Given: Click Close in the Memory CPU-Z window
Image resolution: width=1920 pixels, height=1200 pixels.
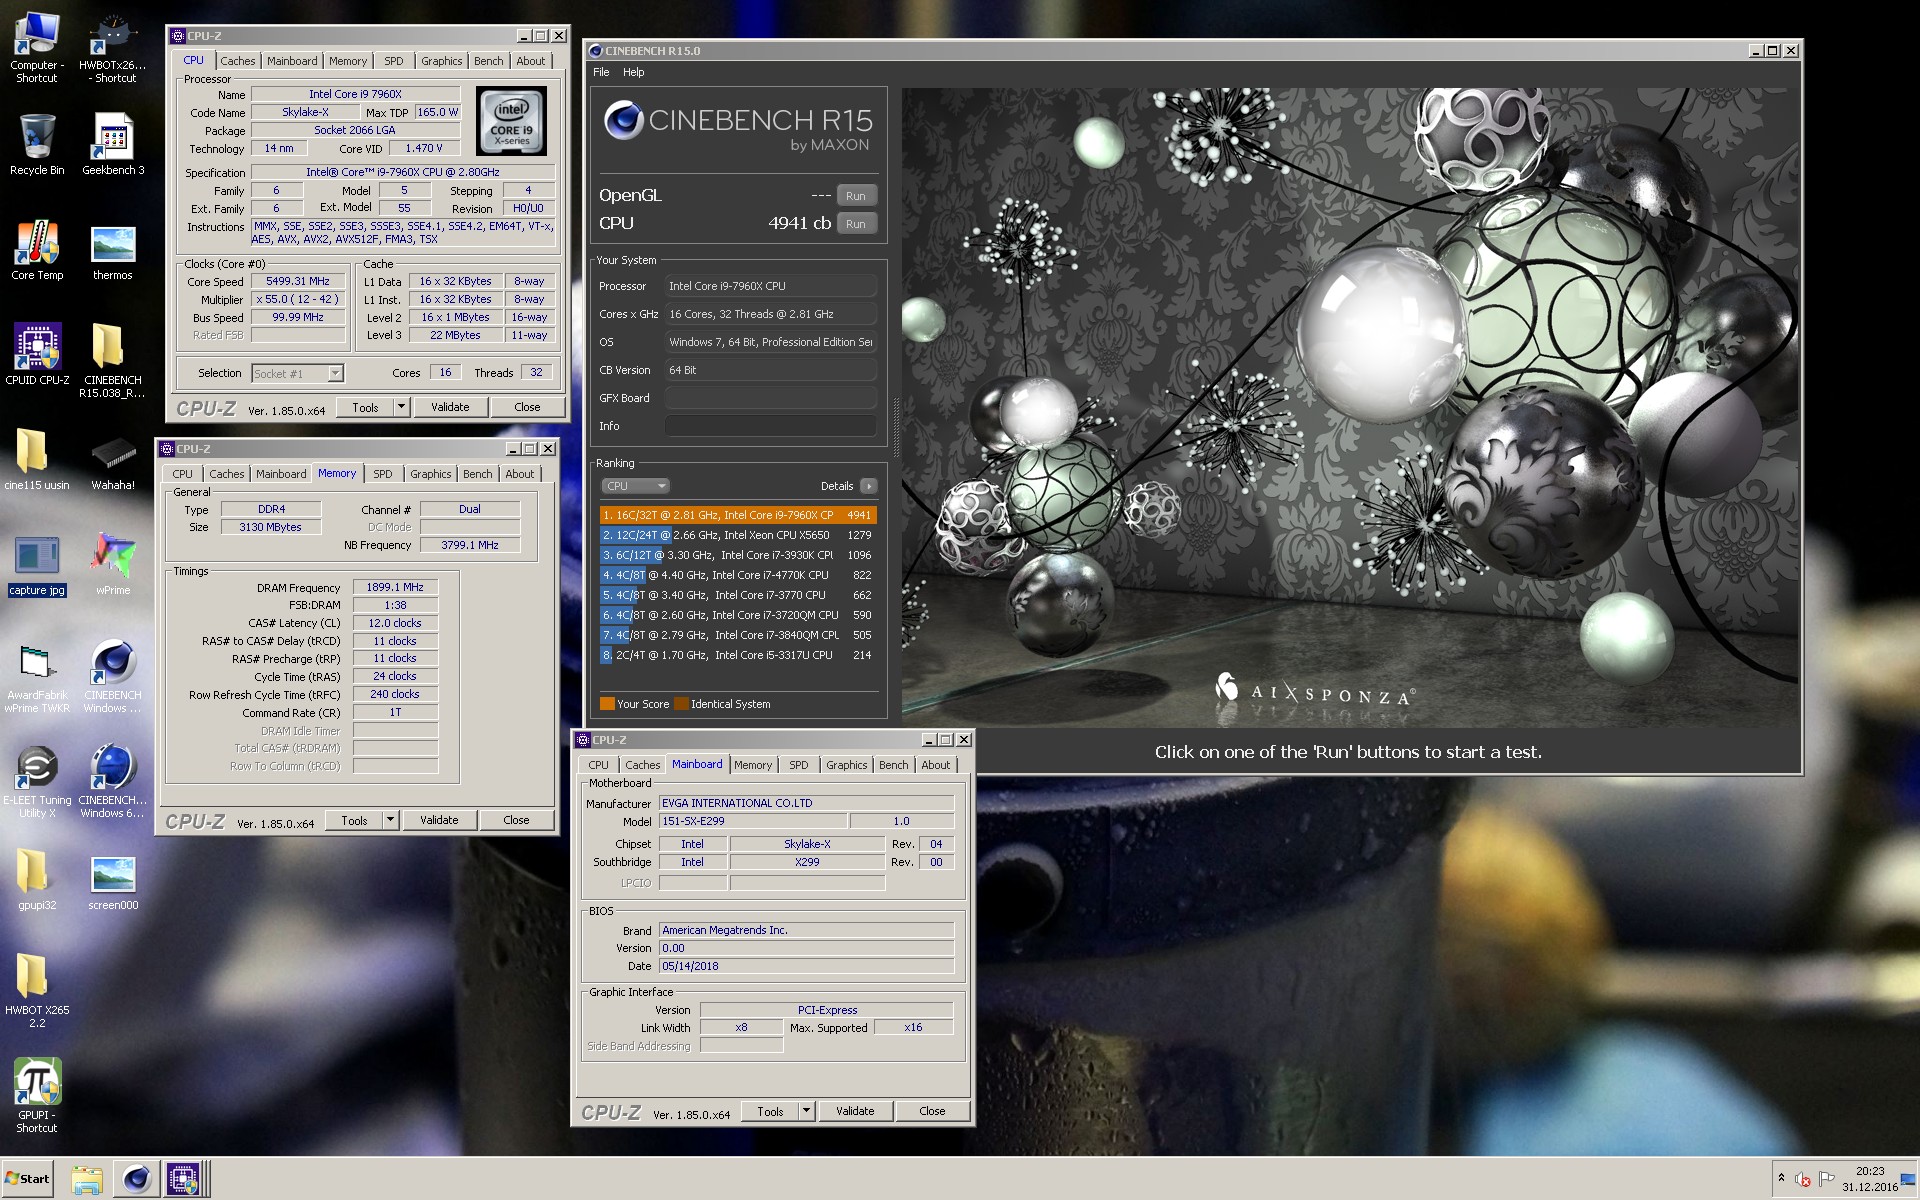Looking at the screenshot, I should tap(516, 820).
